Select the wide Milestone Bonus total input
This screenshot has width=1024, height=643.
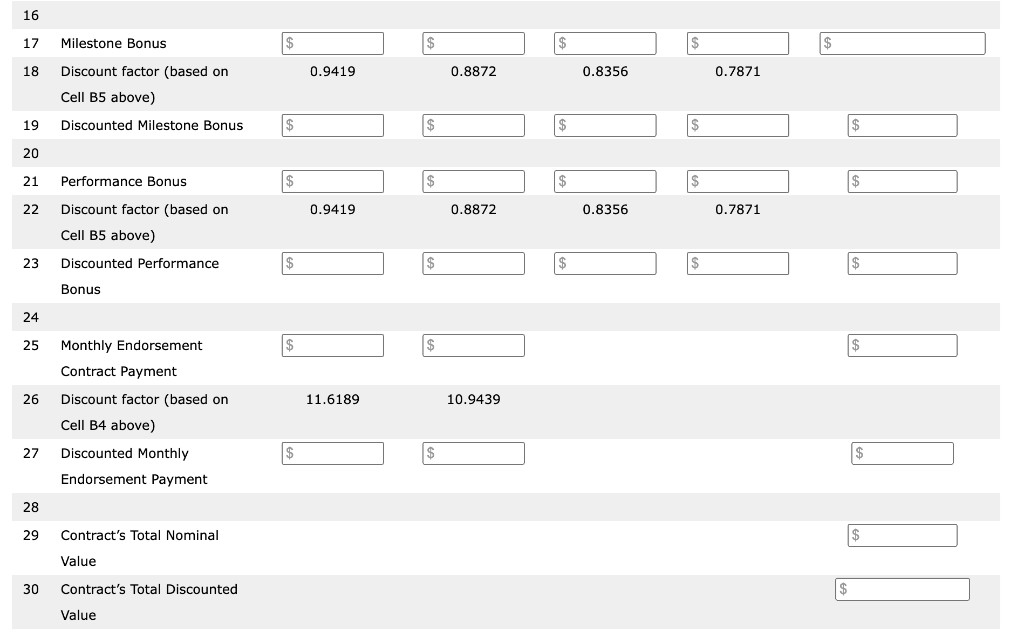tap(902, 44)
